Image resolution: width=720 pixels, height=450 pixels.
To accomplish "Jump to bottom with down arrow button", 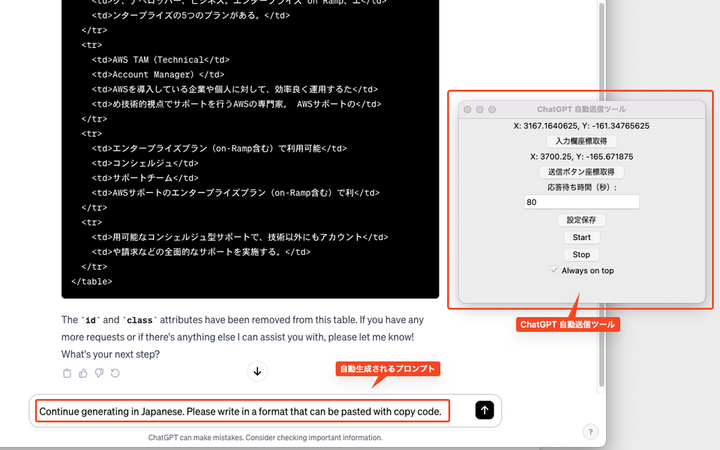I will point(257,371).
